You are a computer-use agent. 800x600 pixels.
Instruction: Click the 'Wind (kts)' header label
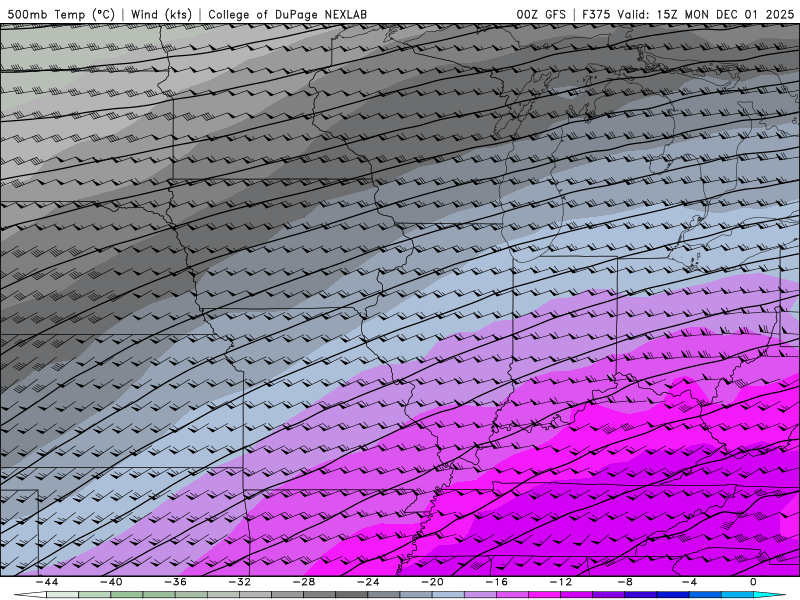pyautogui.click(x=161, y=14)
